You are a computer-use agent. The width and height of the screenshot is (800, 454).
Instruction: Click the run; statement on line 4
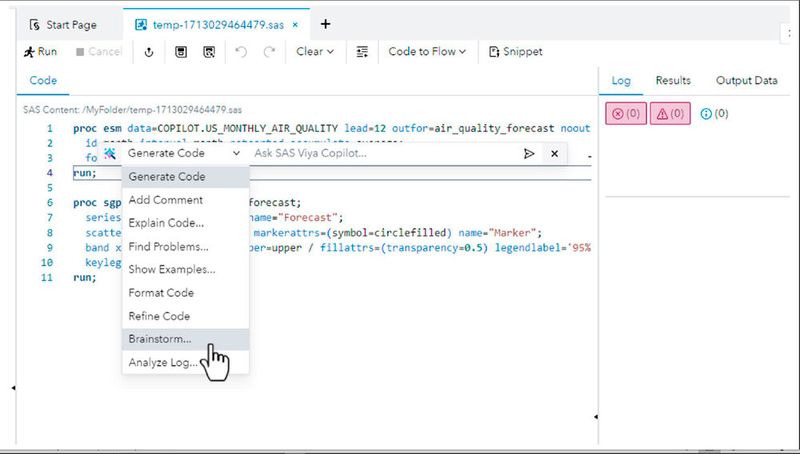pos(85,173)
